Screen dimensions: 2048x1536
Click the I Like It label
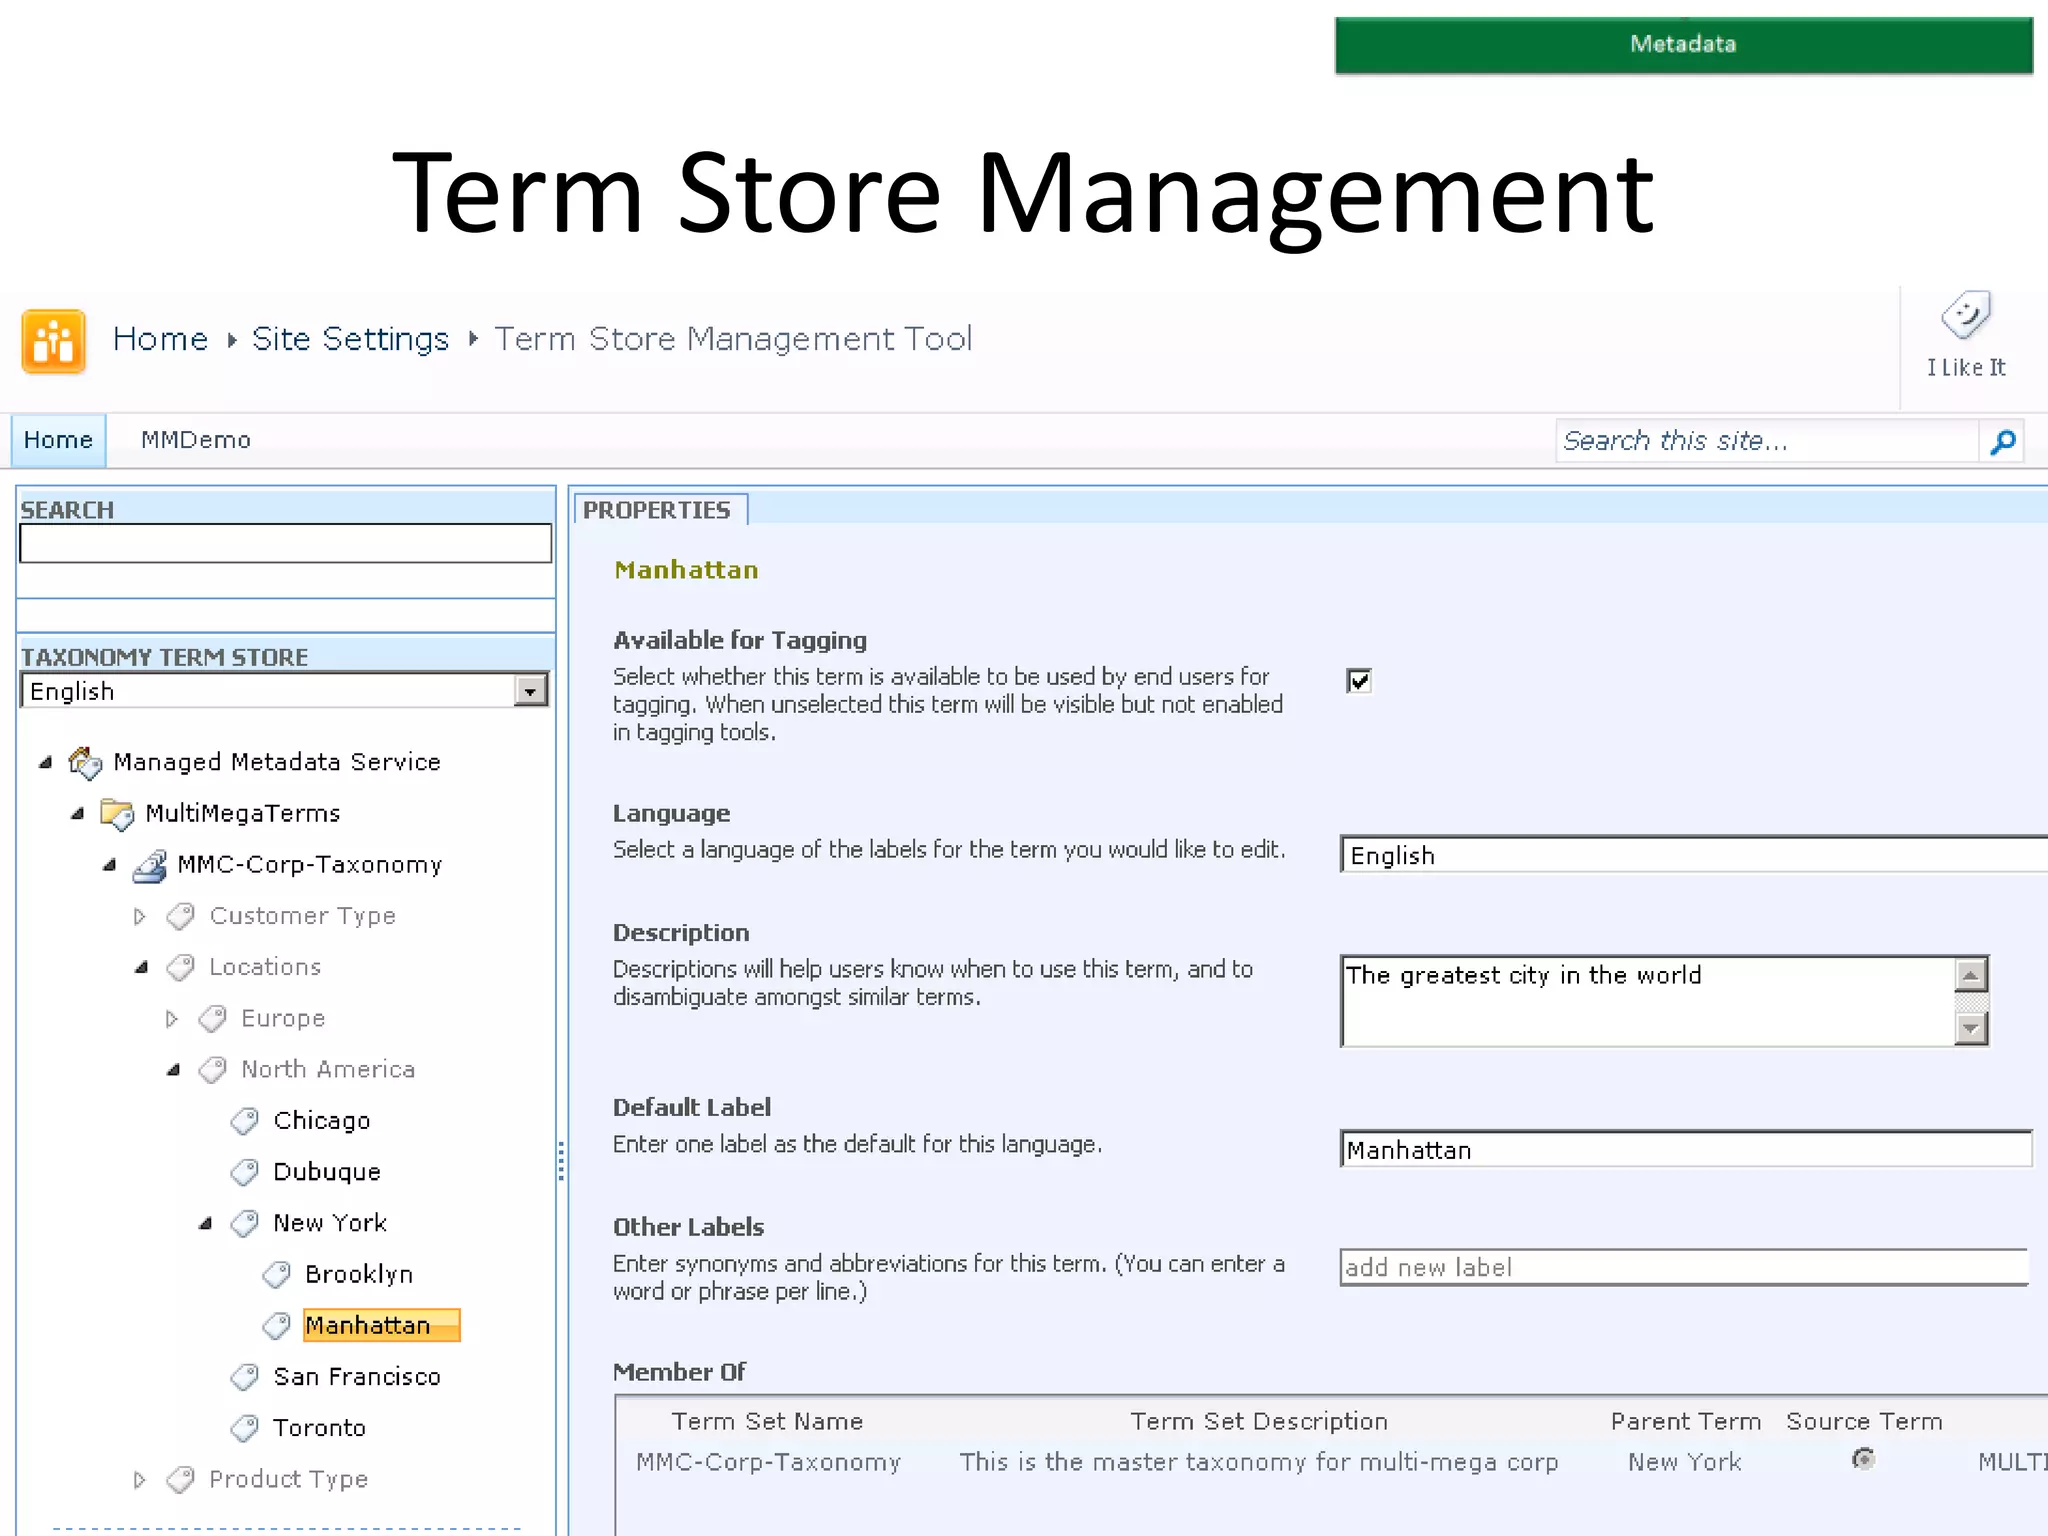[x=1966, y=367]
